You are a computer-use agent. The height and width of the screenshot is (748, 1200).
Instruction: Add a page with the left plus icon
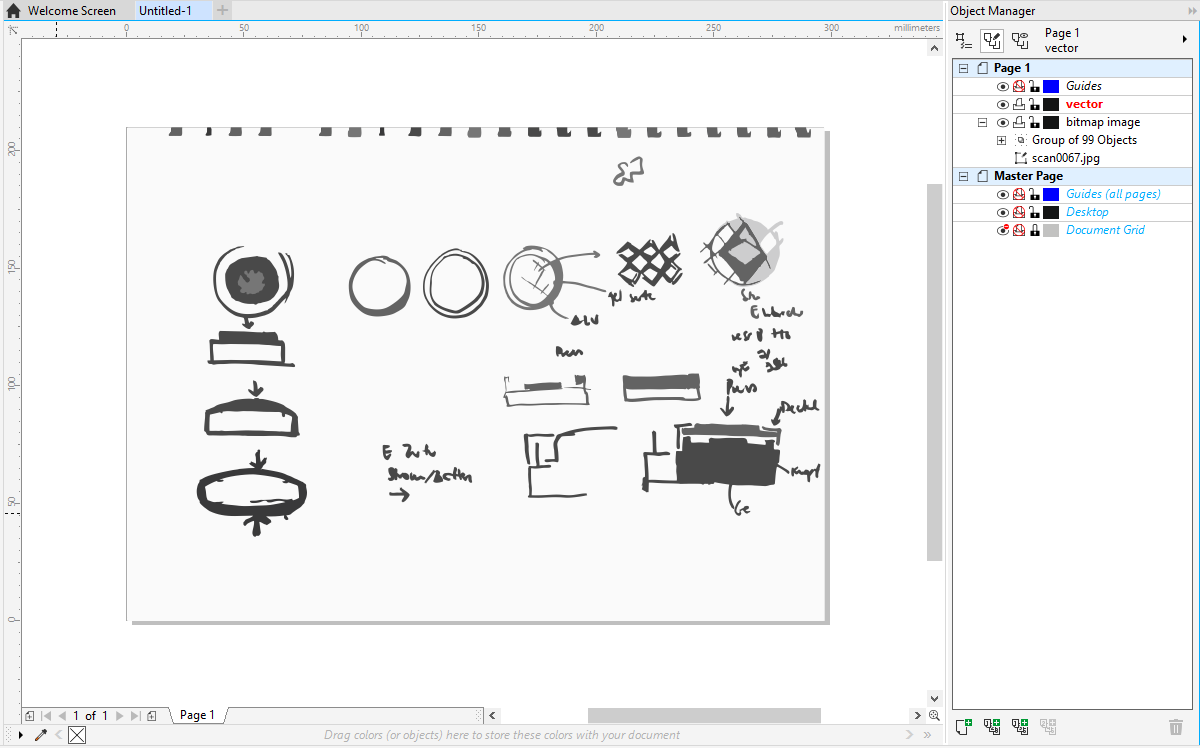click(29, 716)
